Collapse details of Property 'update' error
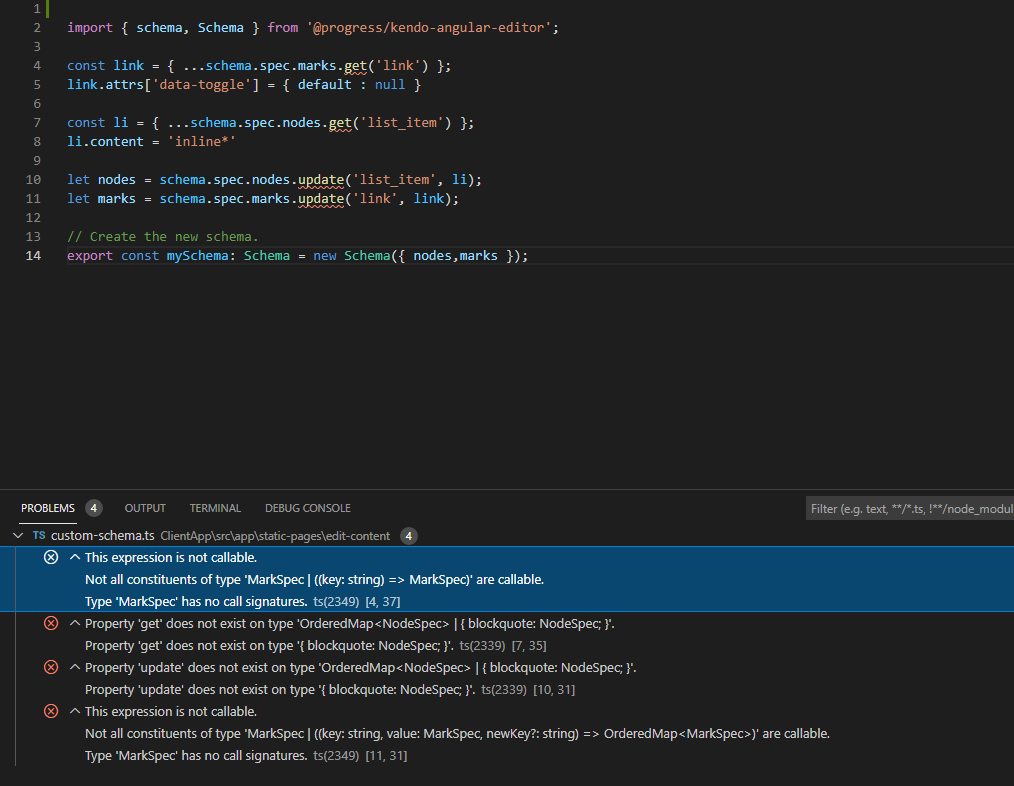1014x786 pixels. coord(75,667)
